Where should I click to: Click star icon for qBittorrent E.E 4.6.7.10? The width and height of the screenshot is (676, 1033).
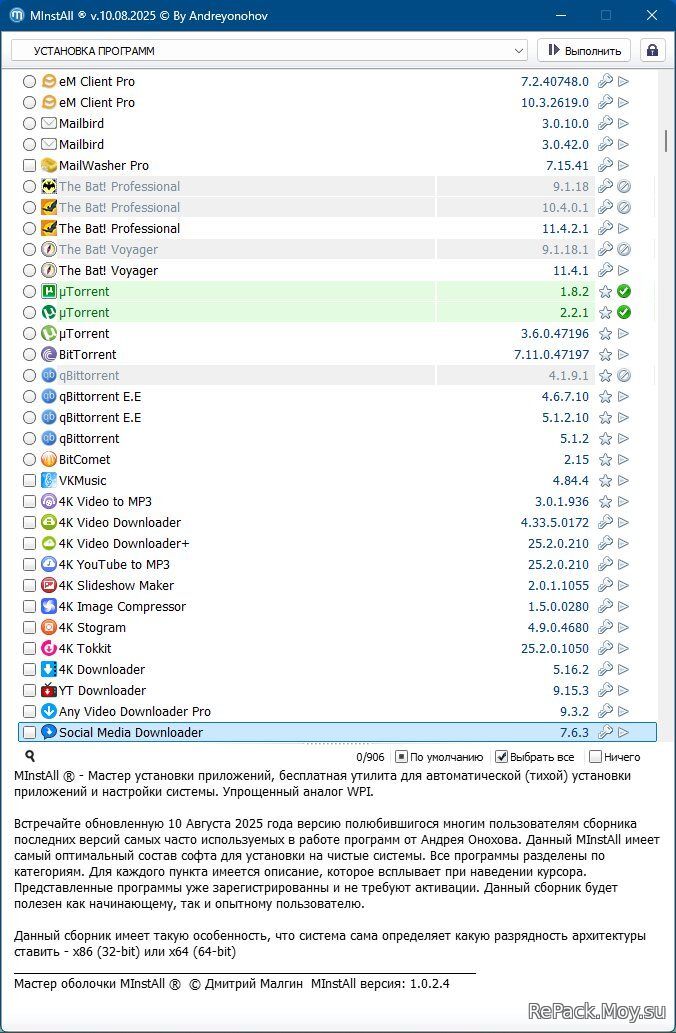point(605,397)
